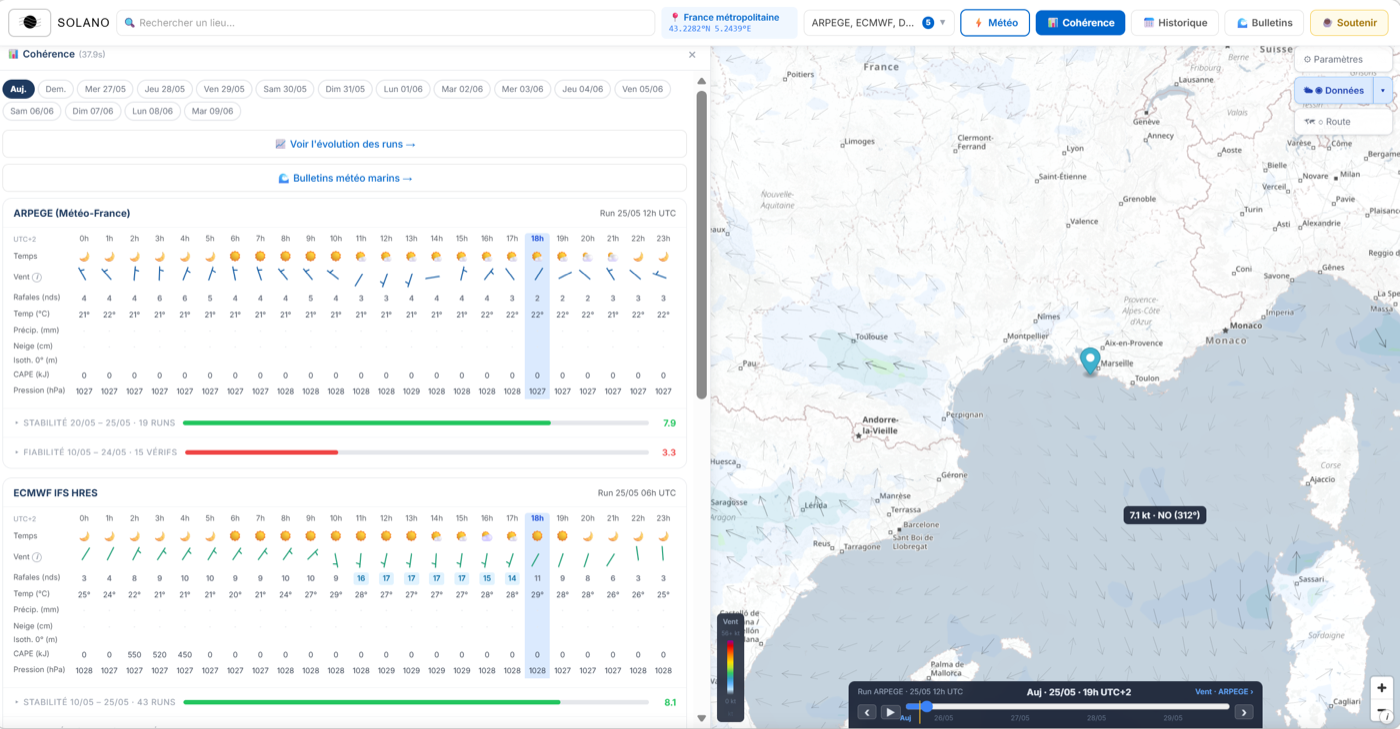Click the ECMWF Vent info icon
Viewport: 1400px width, 729px height.
point(37,557)
